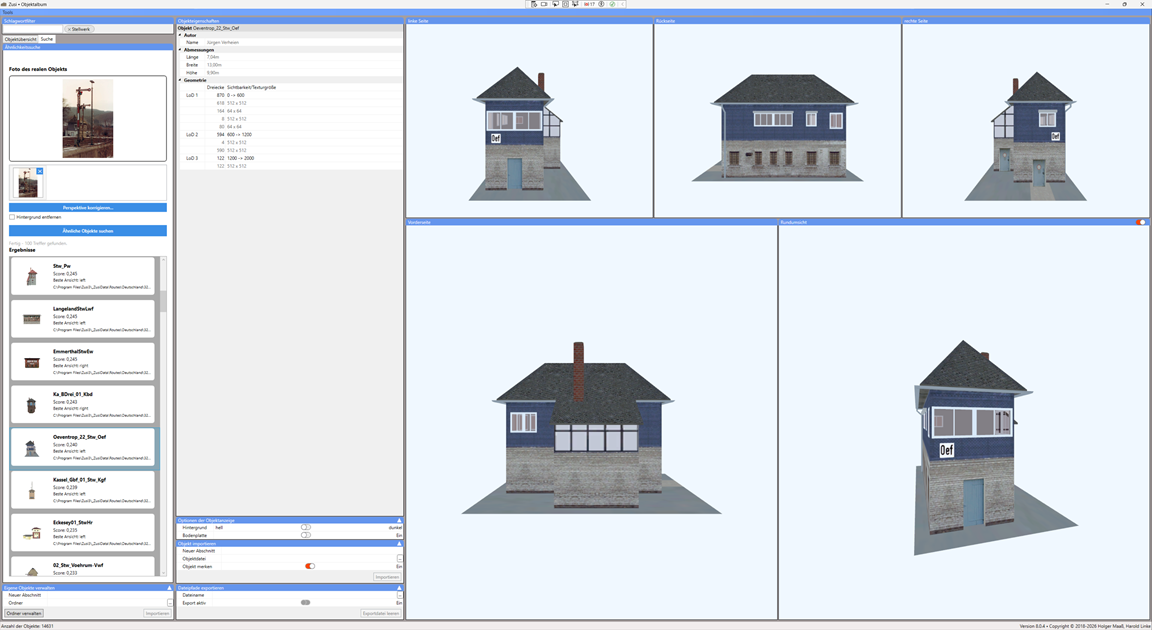Screen dimensions: 1152x630
Task: Collapse the Dateipfade exportieren panel
Action: 399,587
